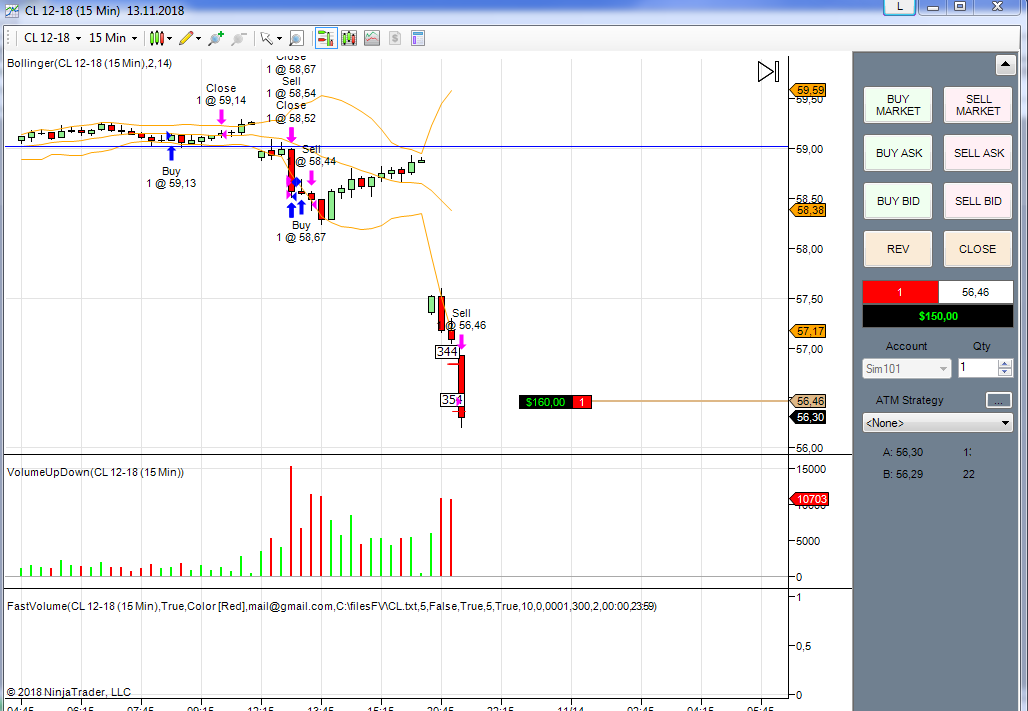Click the 57,17 lower band price label

point(810,331)
